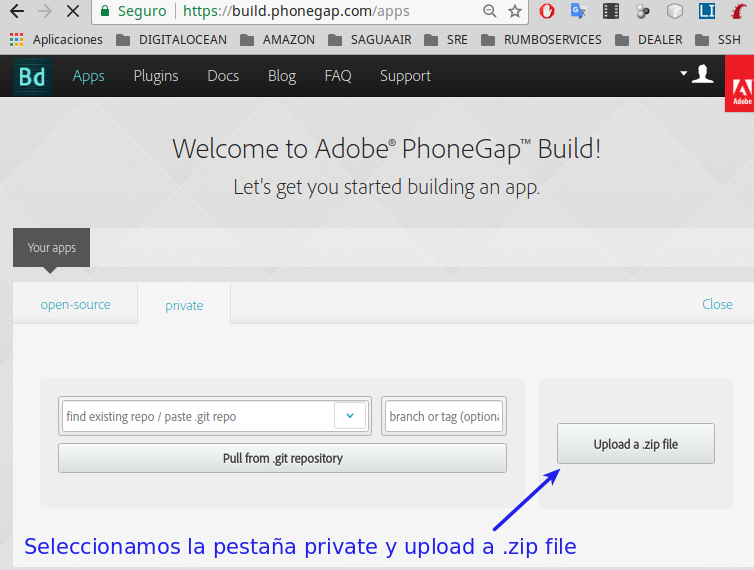Screen dimensions: 754x570
Task: Open the Plugins navigation item
Action: point(156,76)
